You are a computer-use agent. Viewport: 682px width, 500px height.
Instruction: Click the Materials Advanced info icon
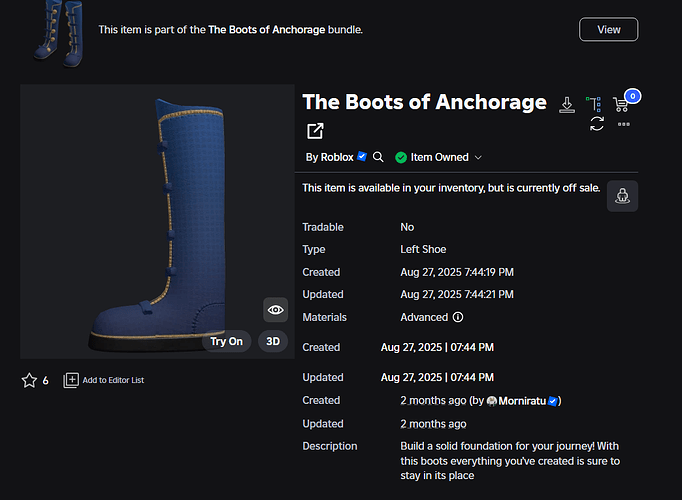pyautogui.click(x=458, y=317)
